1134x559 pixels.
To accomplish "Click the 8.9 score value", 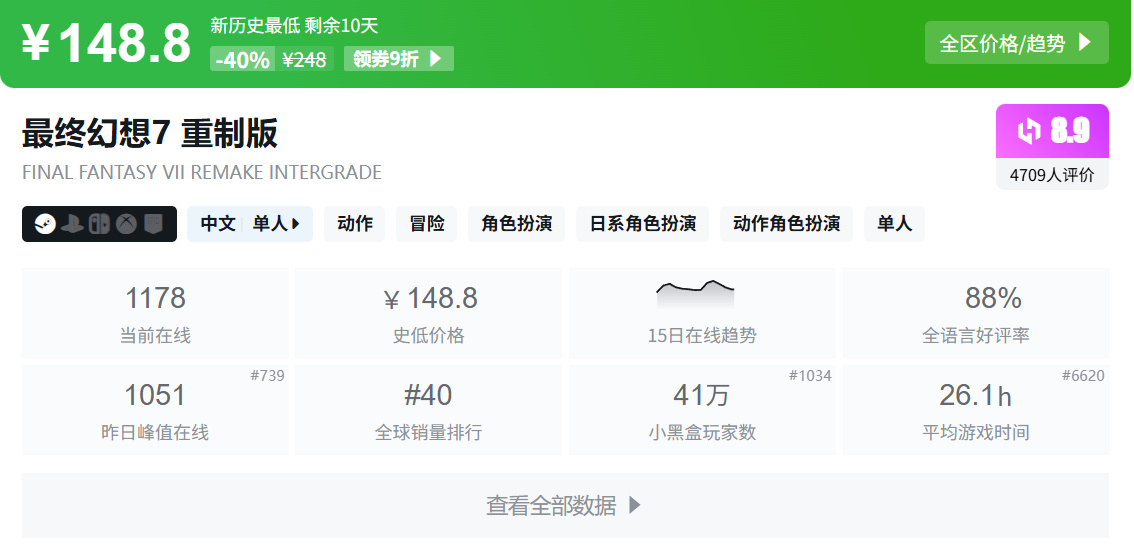I will point(1070,131).
